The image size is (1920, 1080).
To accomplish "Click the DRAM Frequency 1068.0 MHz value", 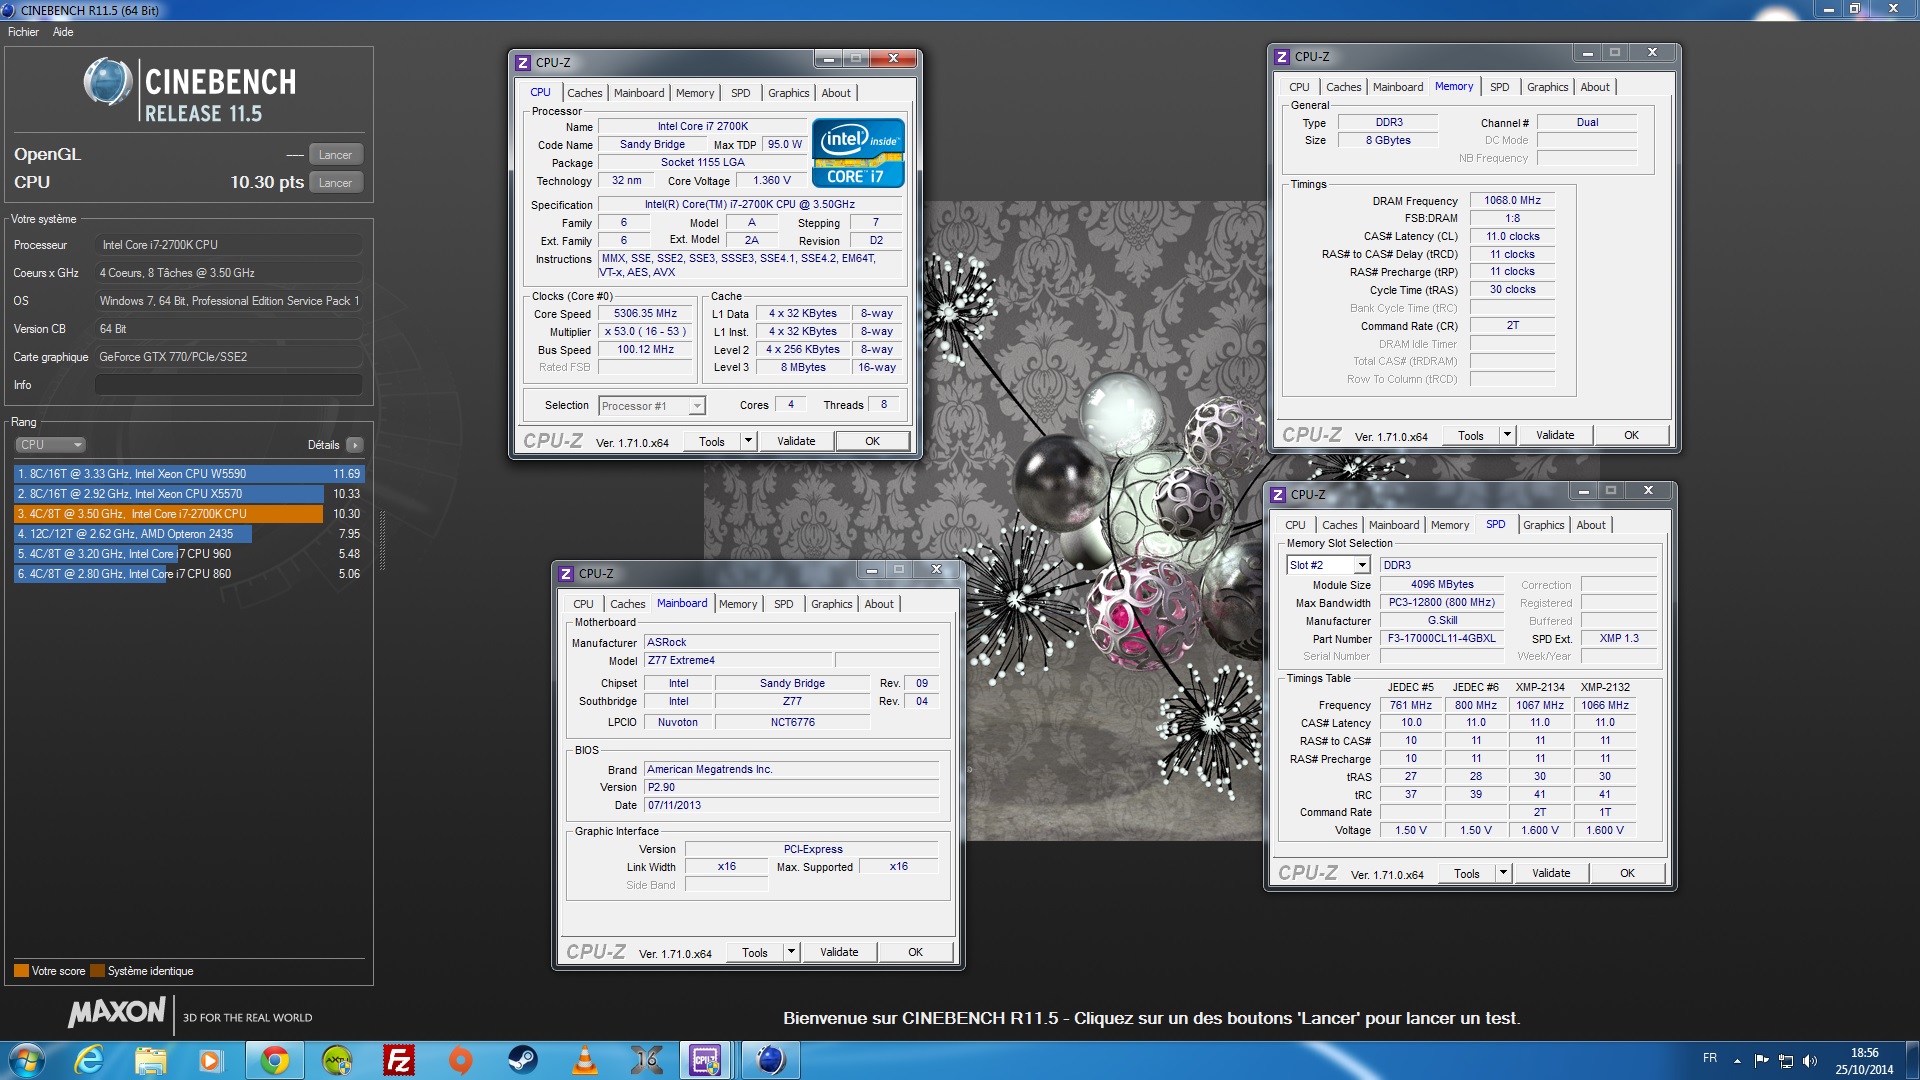I will 1512,201.
